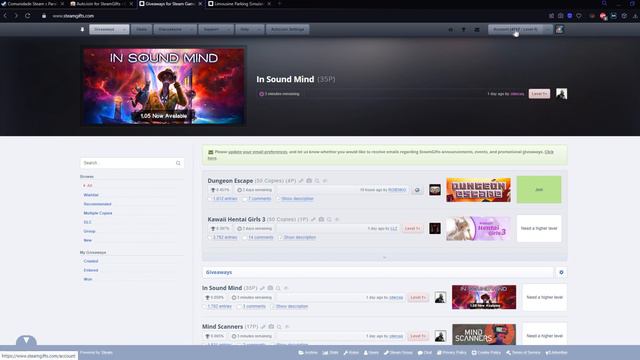Open Dungeon Escape banner thumbnail
Screen dimensions: 640x360
click(x=478, y=190)
